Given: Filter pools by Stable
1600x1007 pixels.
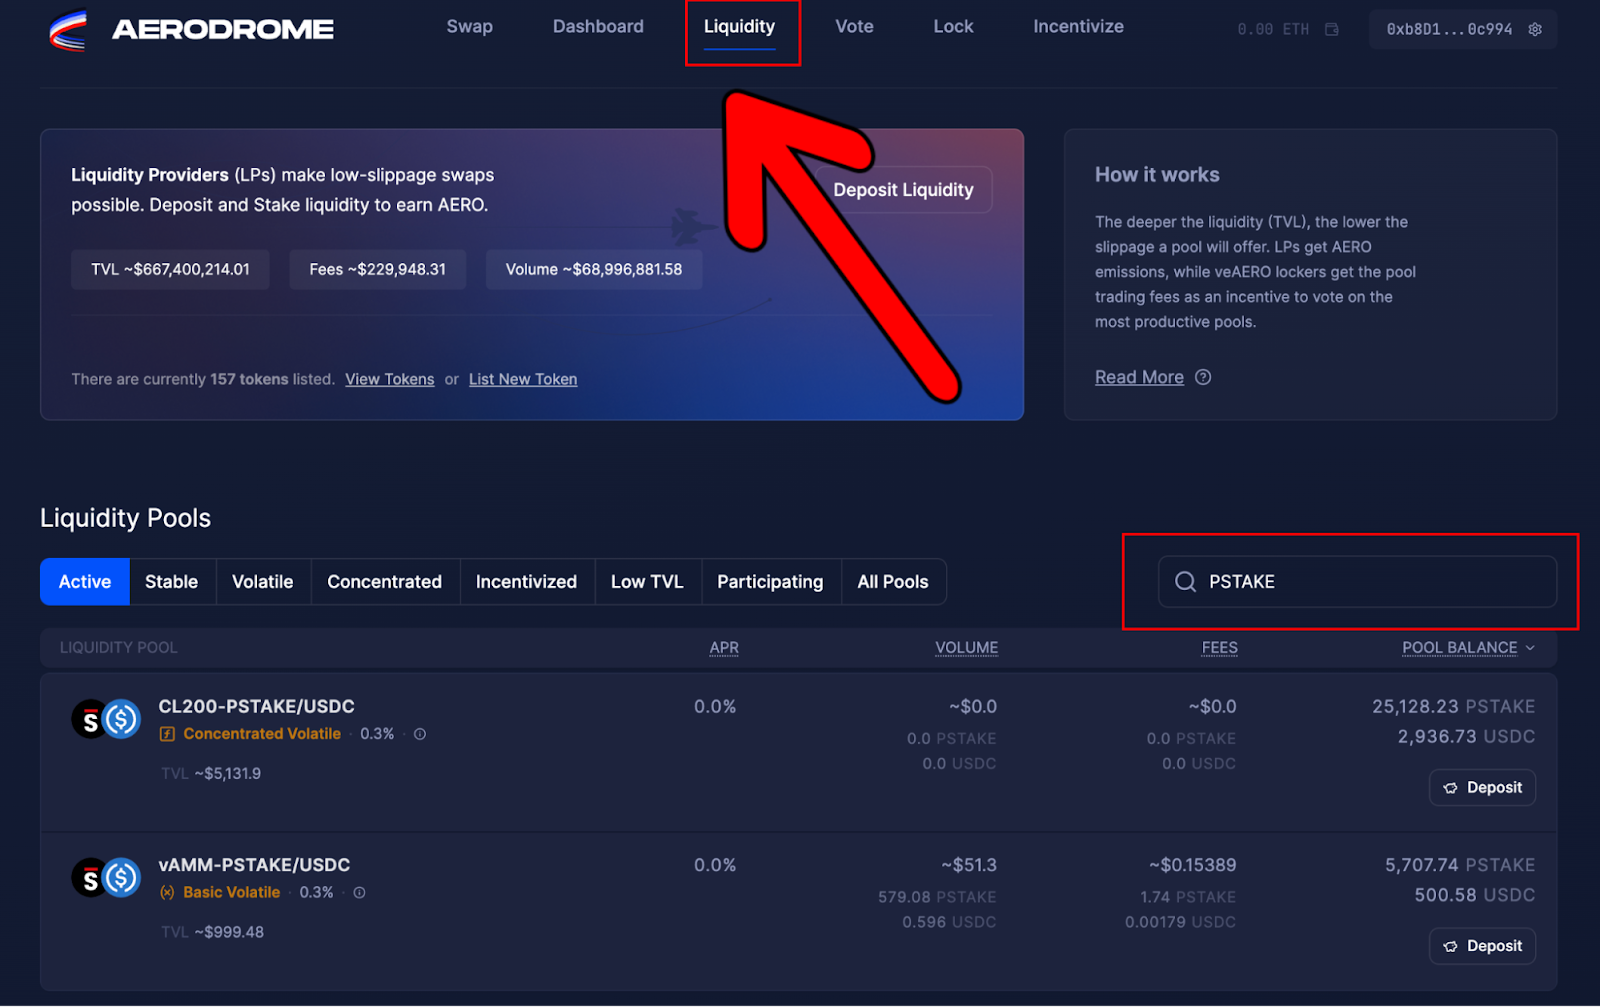Looking at the screenshot, I should coord(172,582).
